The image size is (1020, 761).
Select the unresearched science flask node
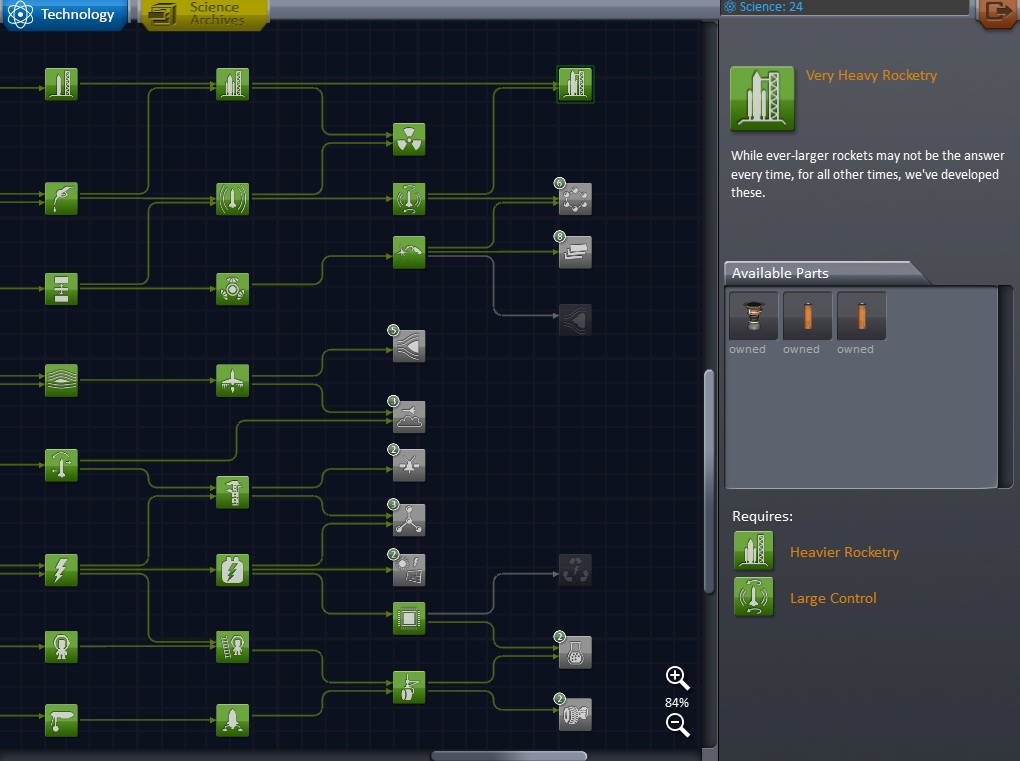(x=575, y=652)
